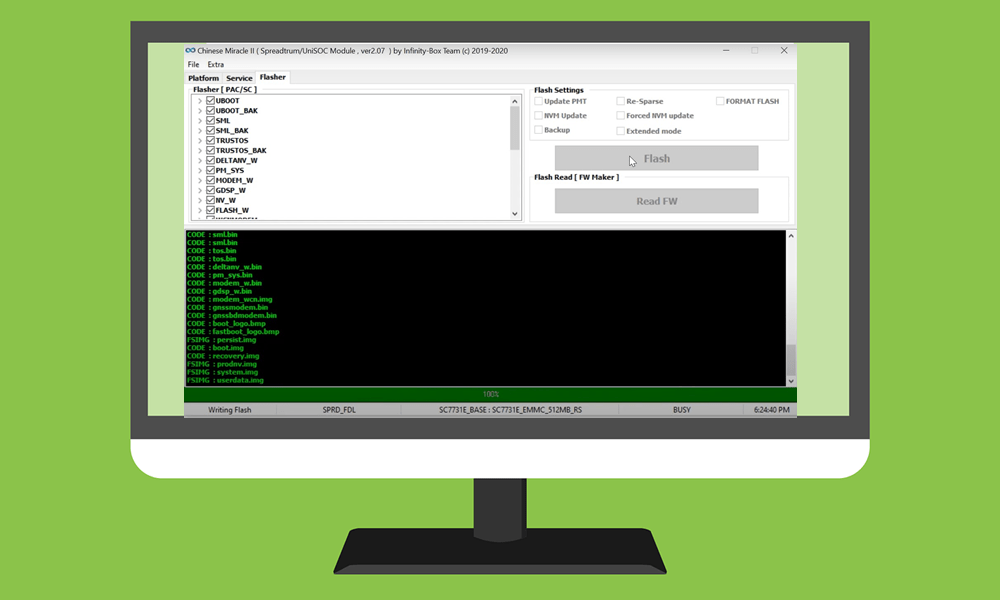Expand the TRUSTOS_BAK tree node
1000x600 pixels.
coord(200,150)
